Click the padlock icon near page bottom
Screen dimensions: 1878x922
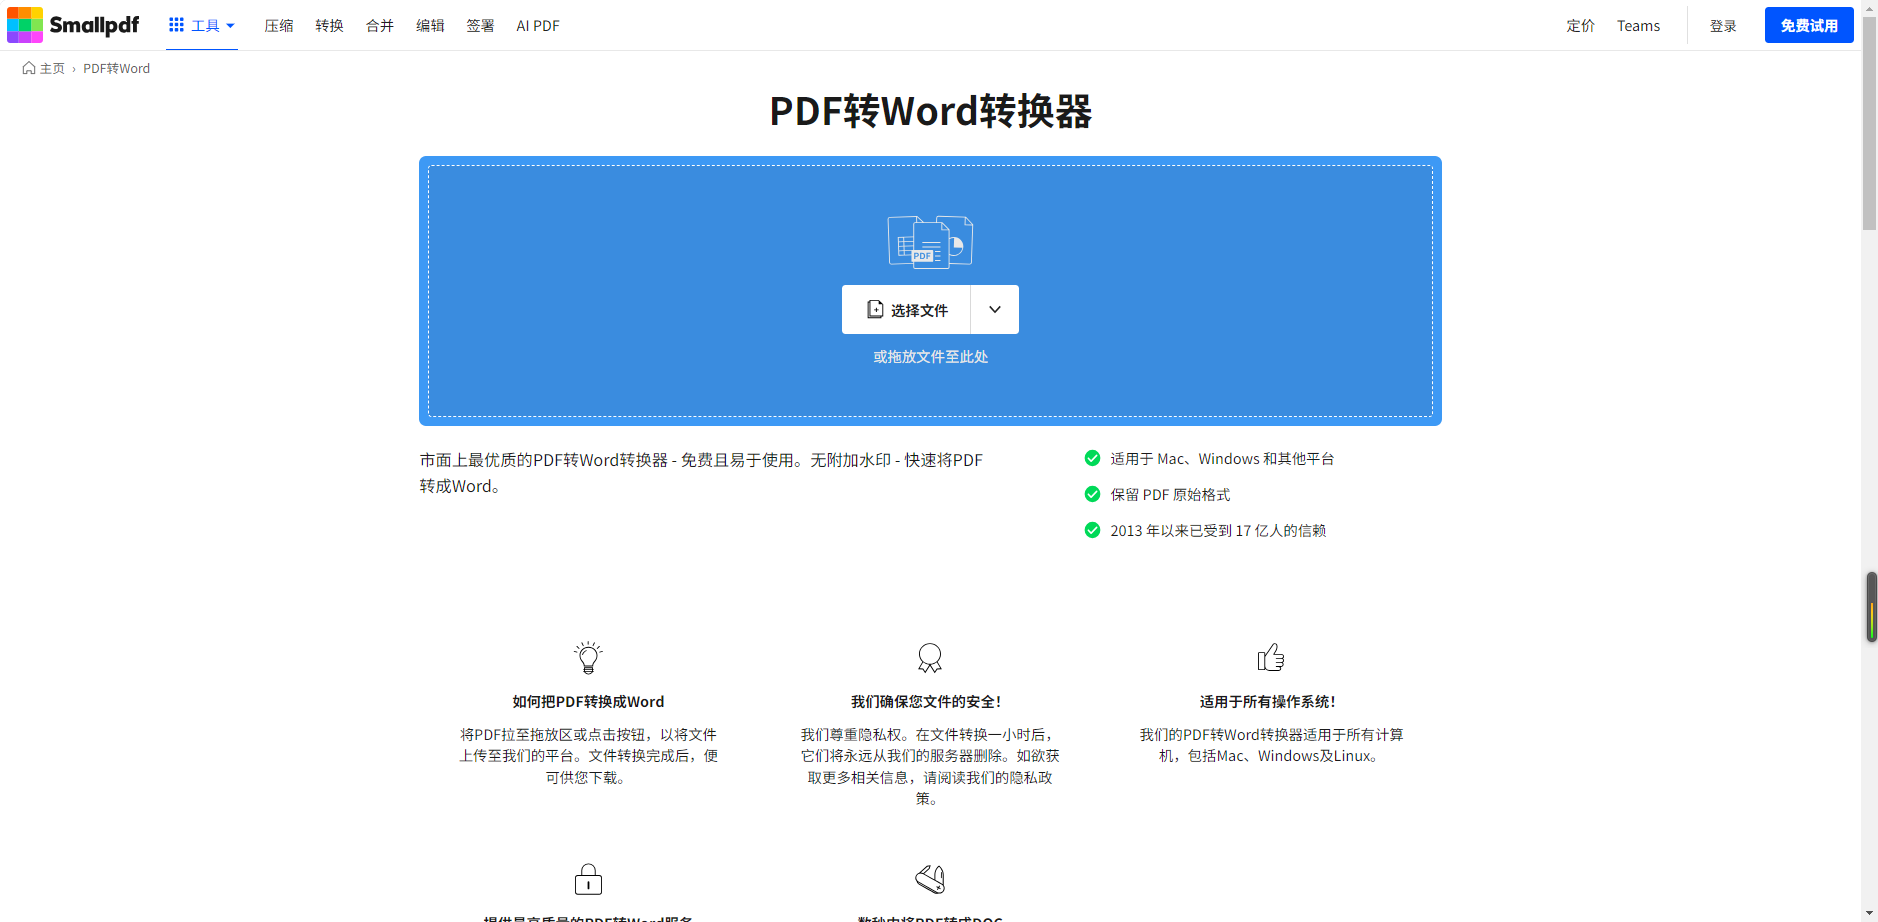tap(588, 880)
